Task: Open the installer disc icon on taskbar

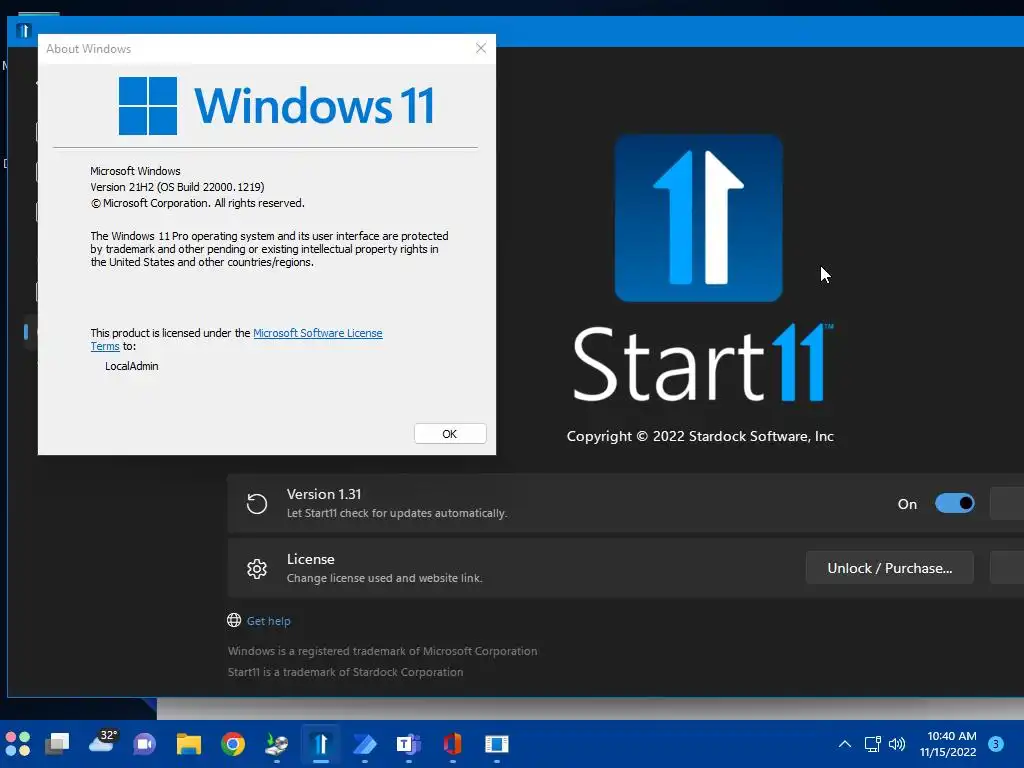Action: [x=277, y=744]
